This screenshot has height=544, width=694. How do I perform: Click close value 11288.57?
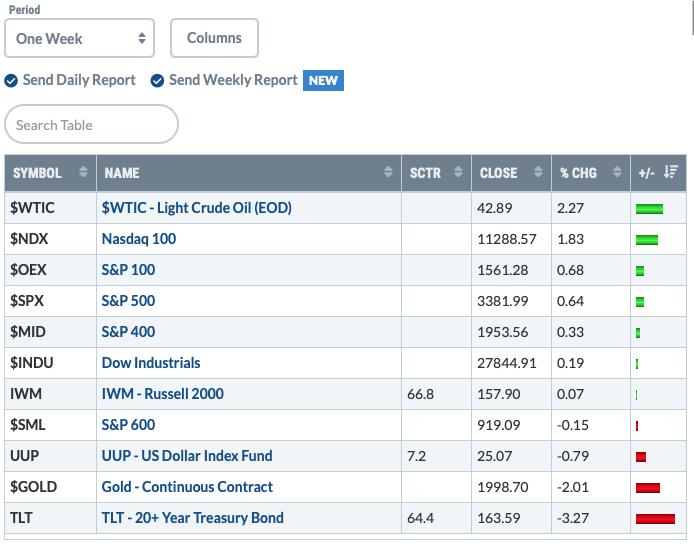click(506, 239)
